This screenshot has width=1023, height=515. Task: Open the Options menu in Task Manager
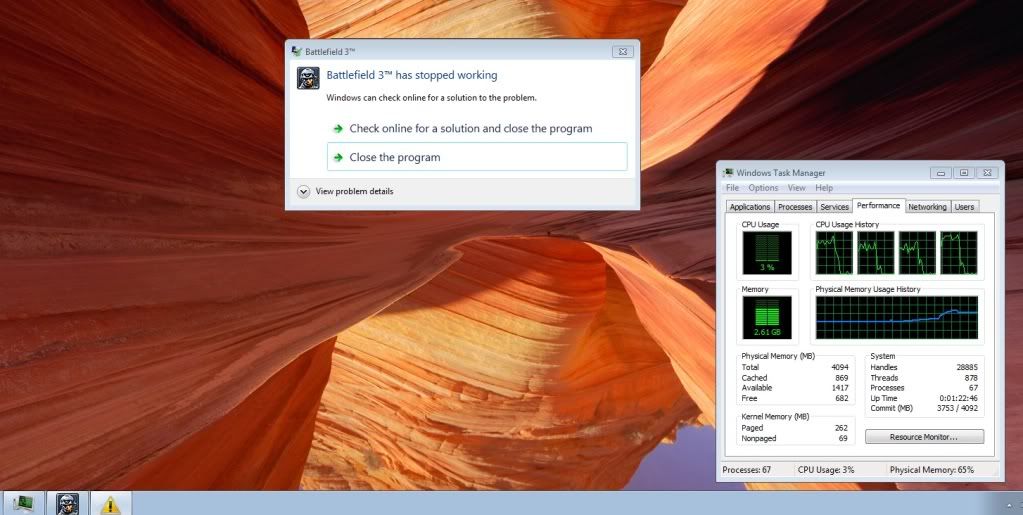[763, 187]
